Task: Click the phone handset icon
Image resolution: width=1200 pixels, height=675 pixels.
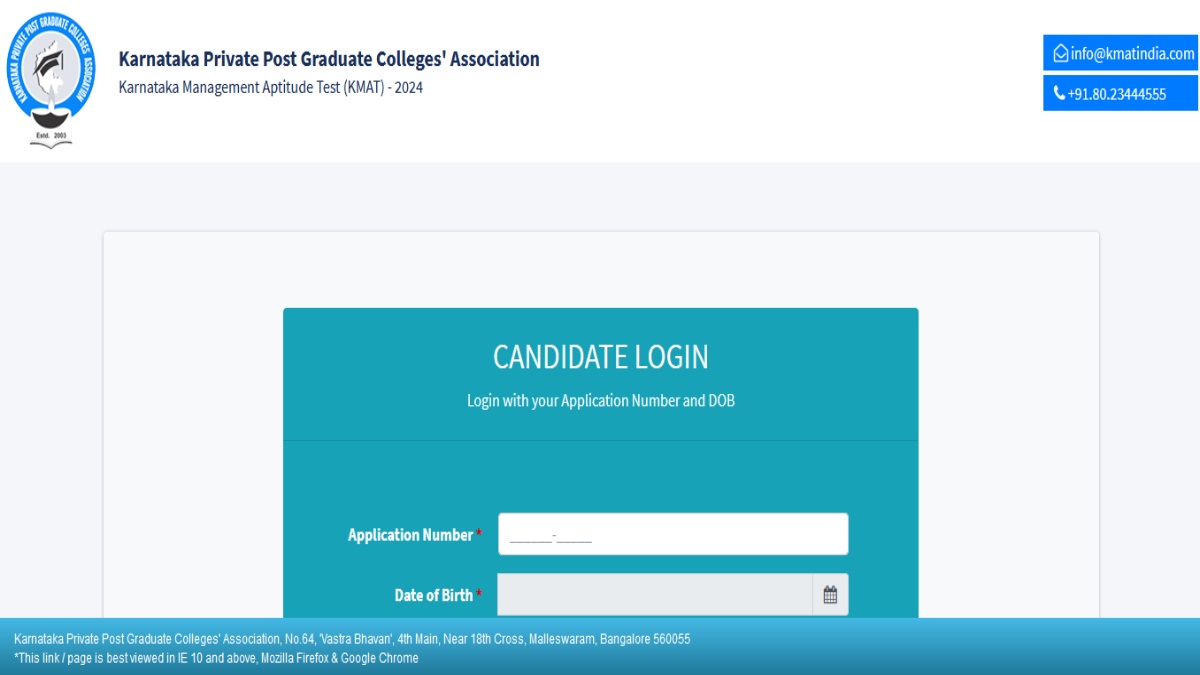Action: pyautogui.click(x=1059, y=94)
